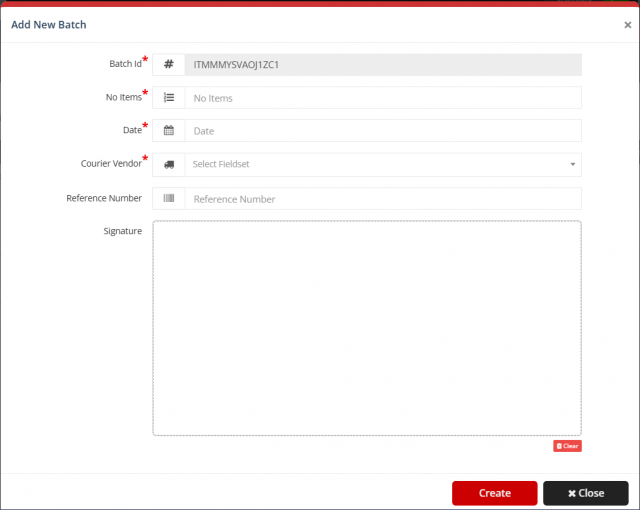640x510 pixels.
Task: Click the barcode icon for Reference Number
Action: click(x=168, y=199)
